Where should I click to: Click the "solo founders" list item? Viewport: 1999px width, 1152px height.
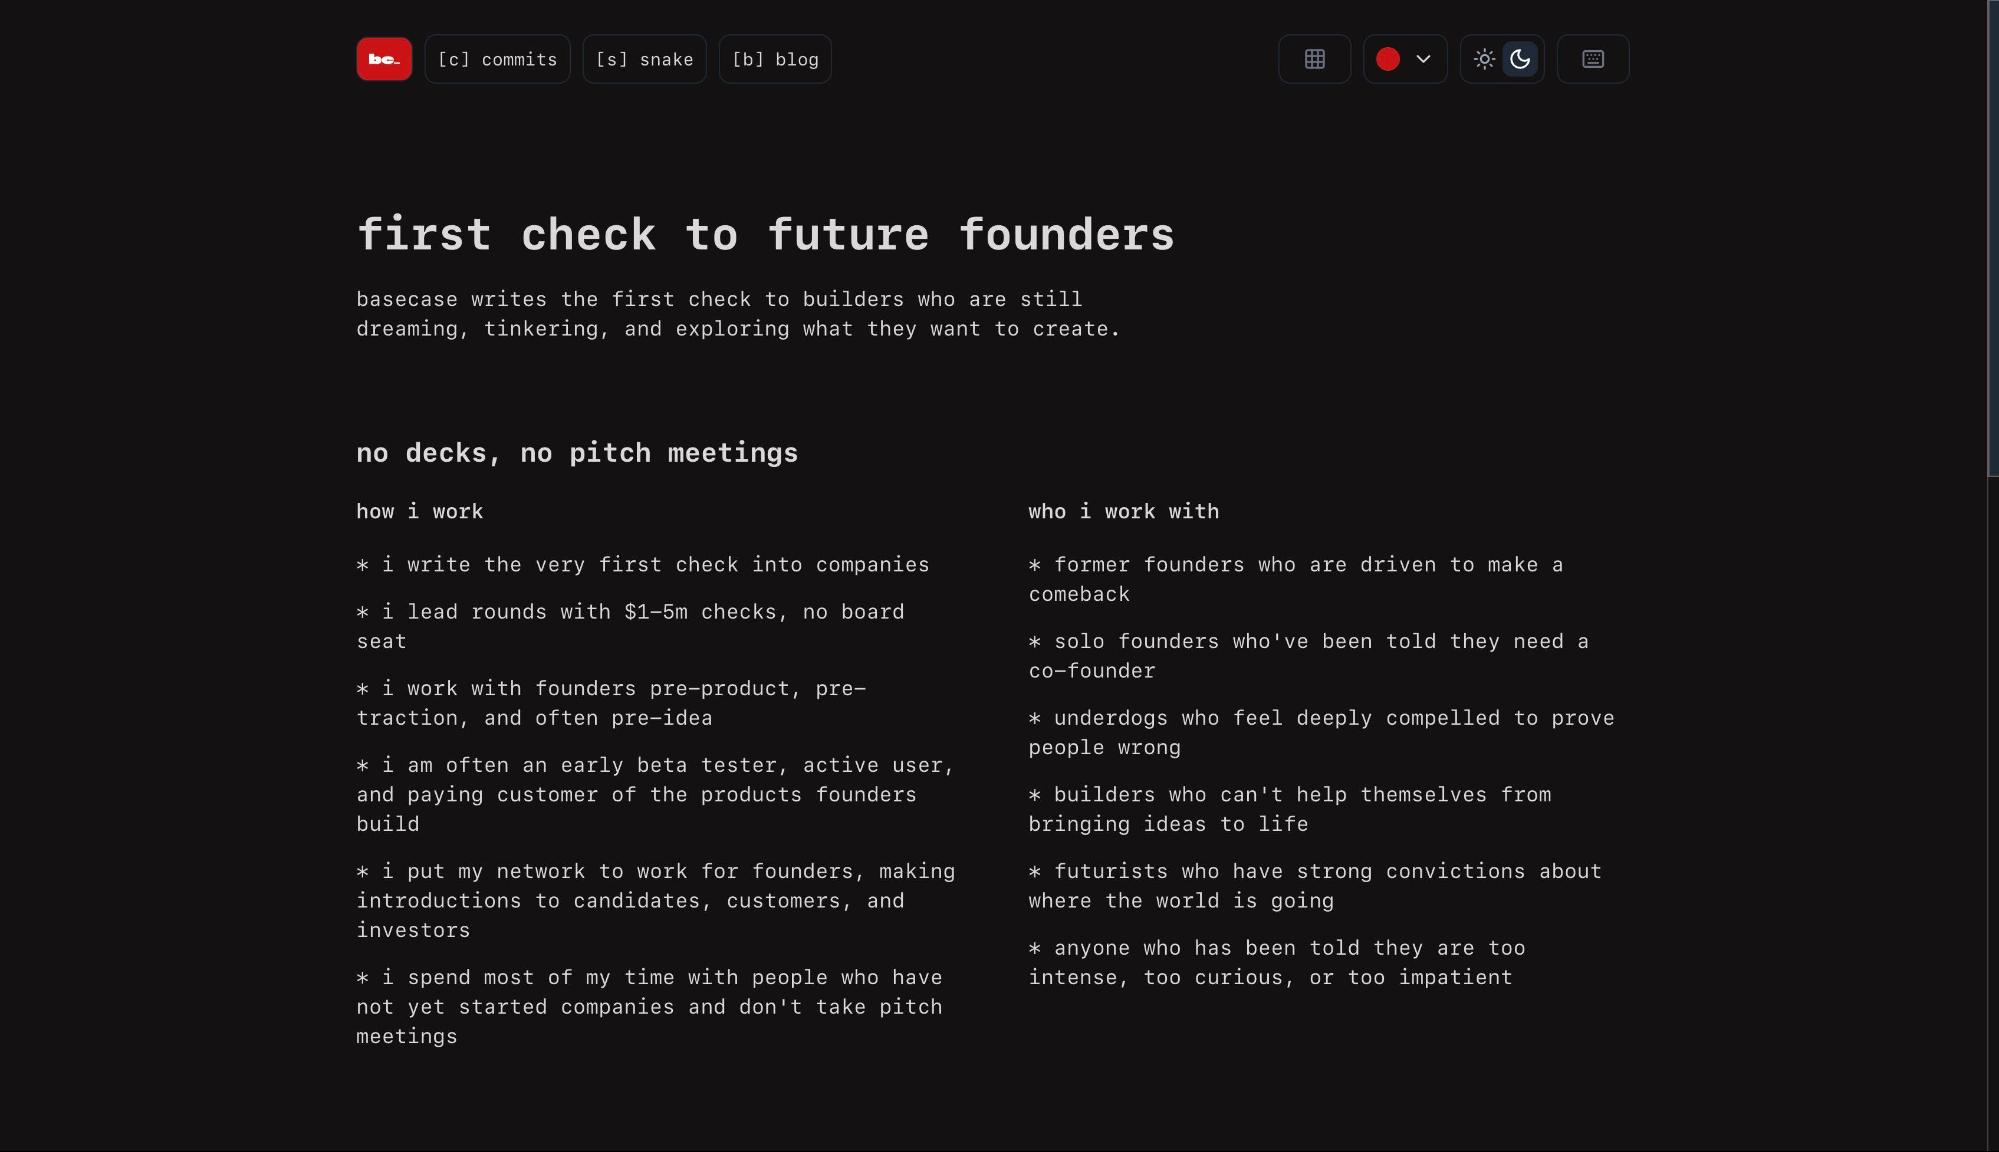coord(1308,656)
